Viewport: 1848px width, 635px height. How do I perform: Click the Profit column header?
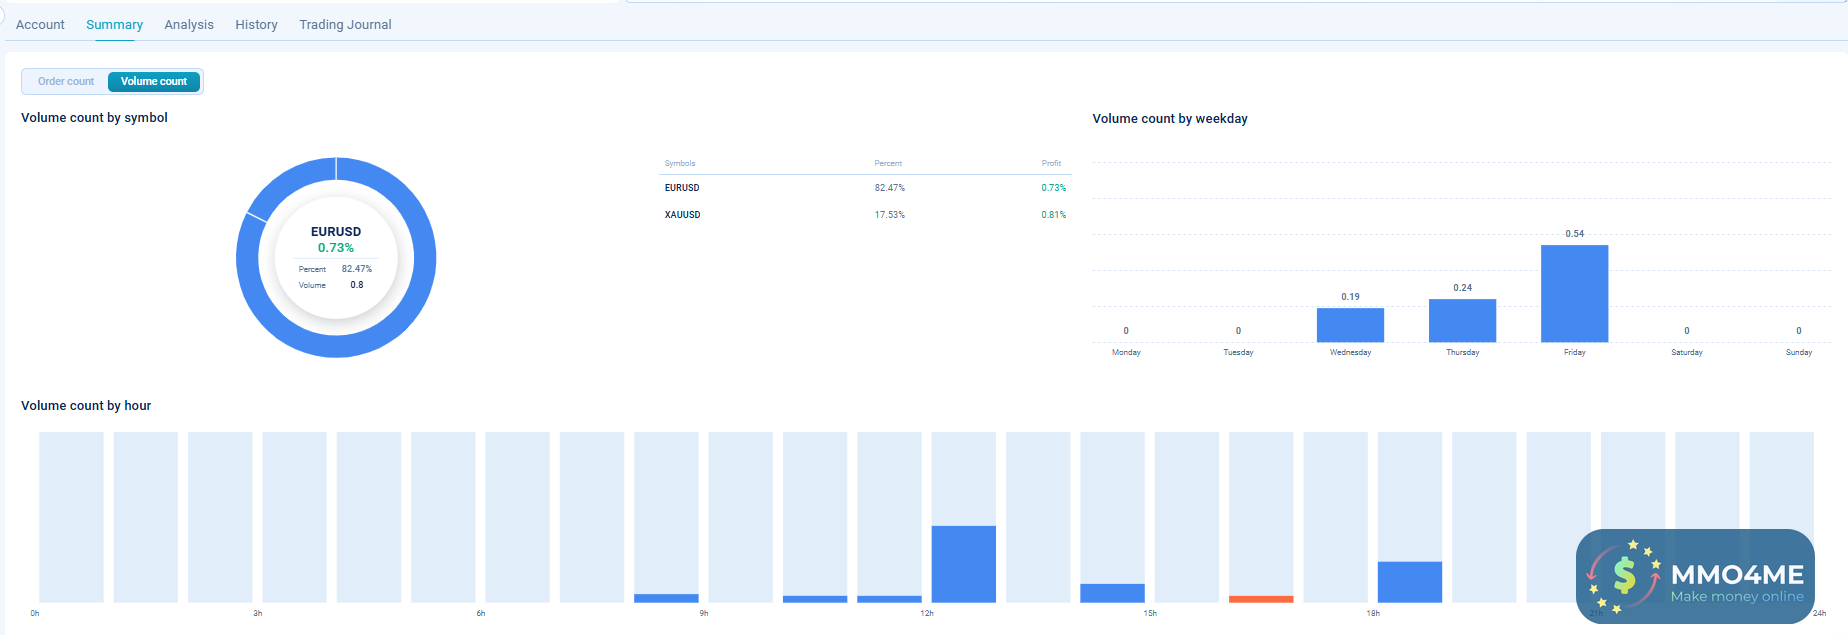[1051, 163]
